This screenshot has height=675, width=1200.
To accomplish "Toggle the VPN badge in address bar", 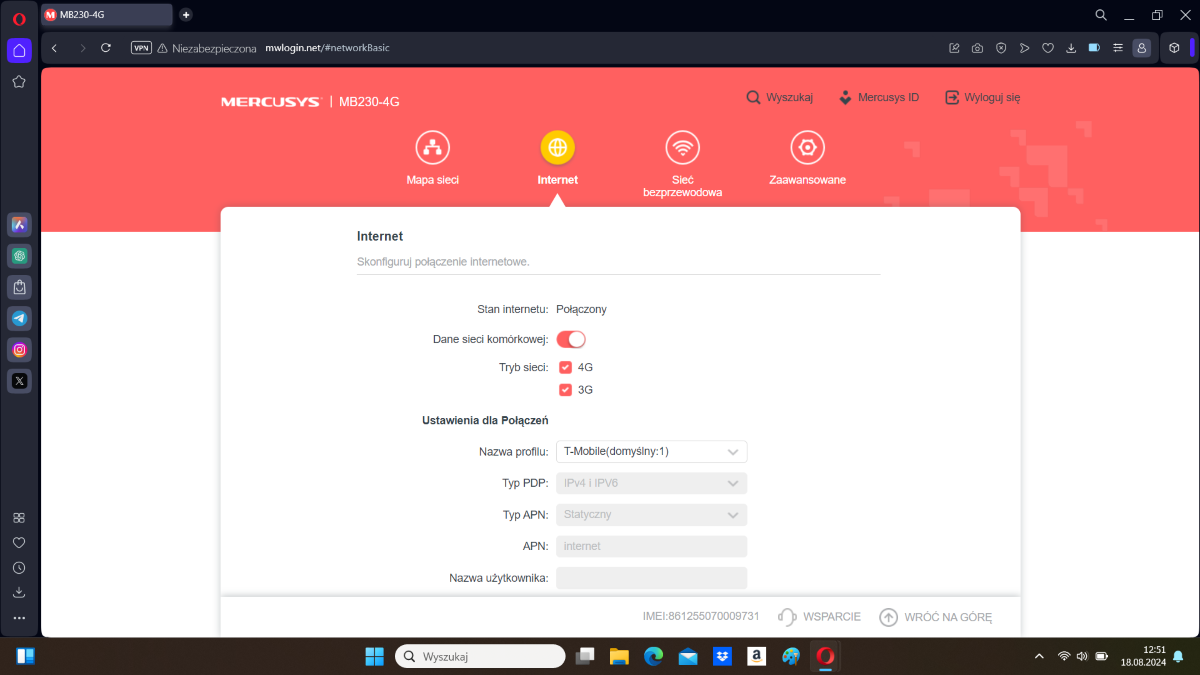I will point(141,47).
